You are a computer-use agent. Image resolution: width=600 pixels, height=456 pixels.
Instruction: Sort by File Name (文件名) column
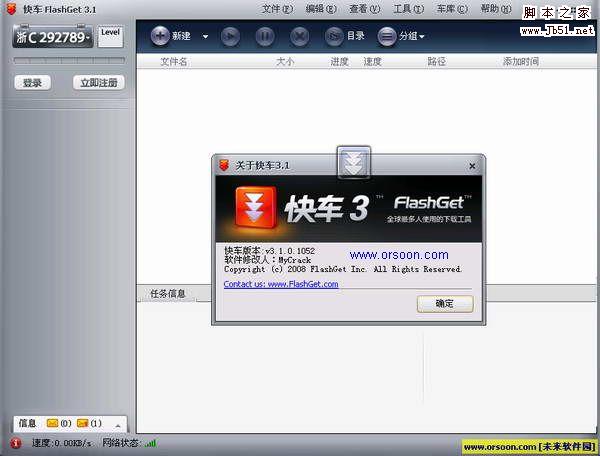(173, 61)
